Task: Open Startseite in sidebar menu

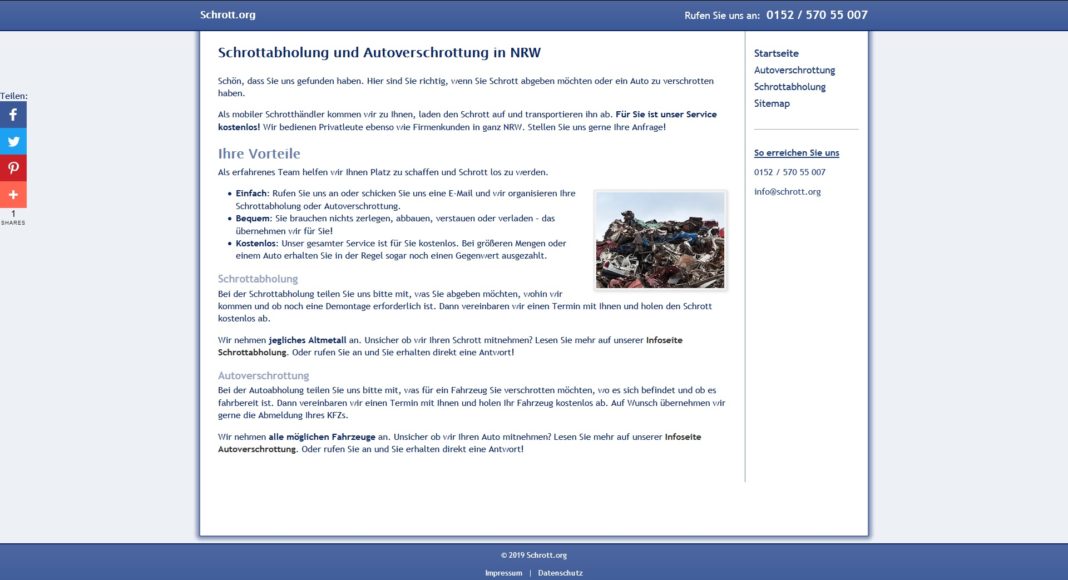Action: pos(776,53)
